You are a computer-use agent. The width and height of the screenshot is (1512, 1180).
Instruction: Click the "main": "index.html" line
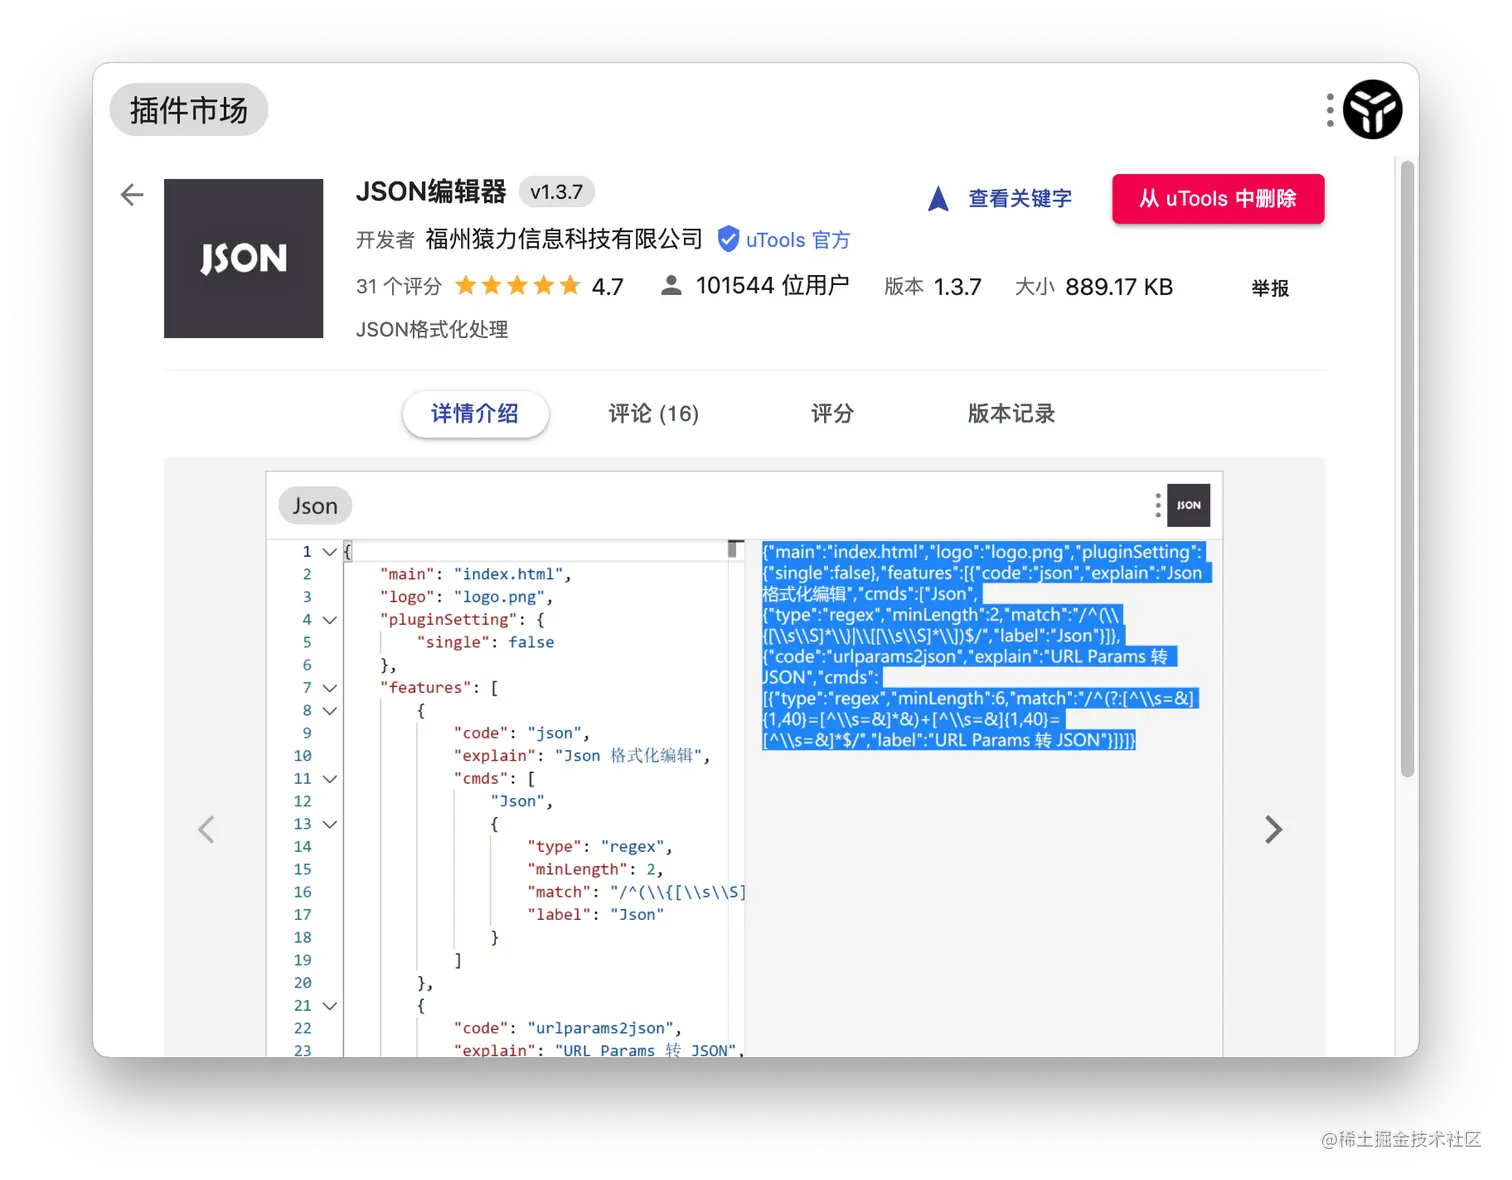pyautogui.click(x=475, y=574)
